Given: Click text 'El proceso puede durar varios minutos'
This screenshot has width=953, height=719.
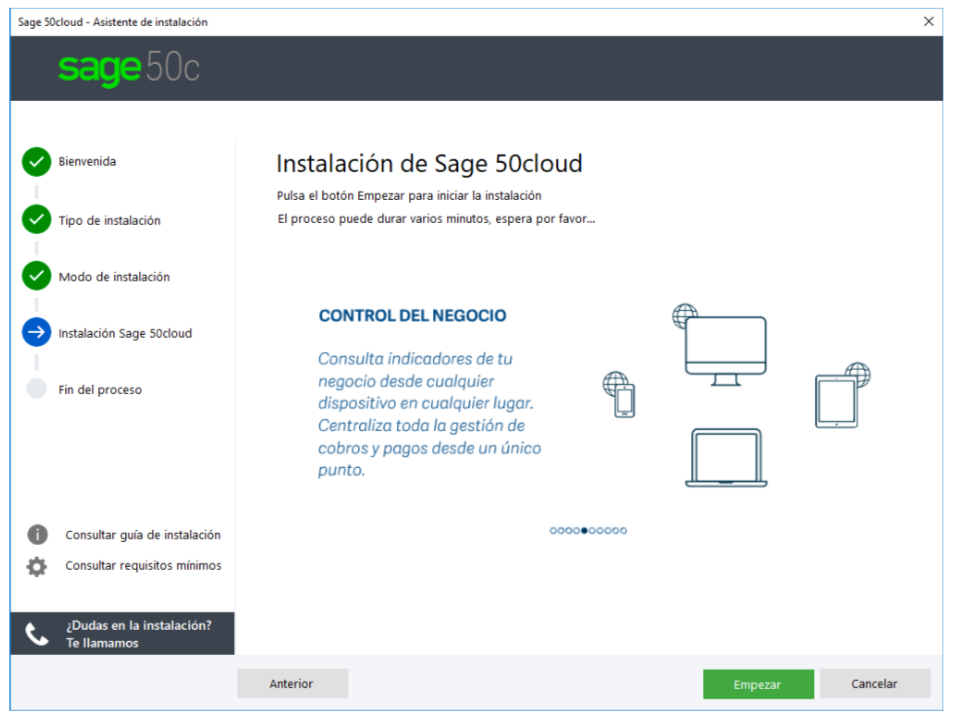Looking at the screenshot, I should (436, 219).
